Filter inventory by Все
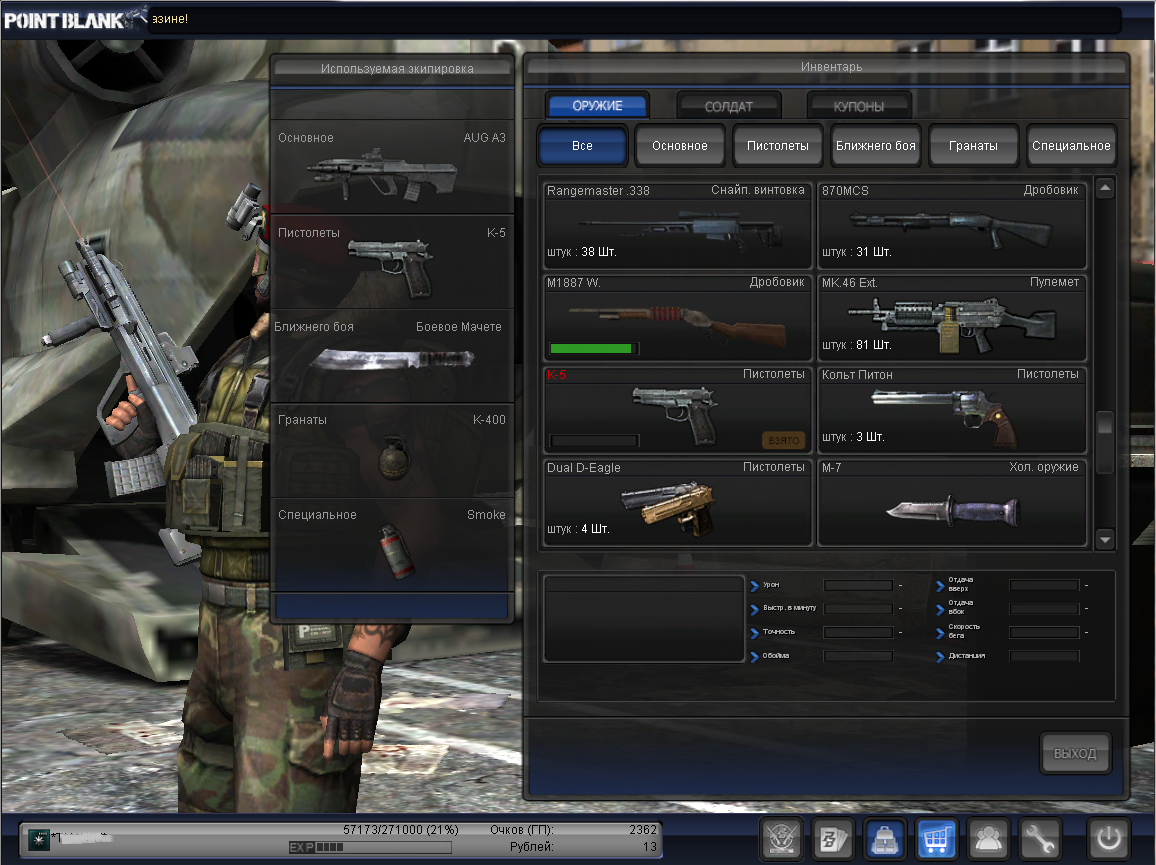The image size is (1156, 865). pos(582,145)
